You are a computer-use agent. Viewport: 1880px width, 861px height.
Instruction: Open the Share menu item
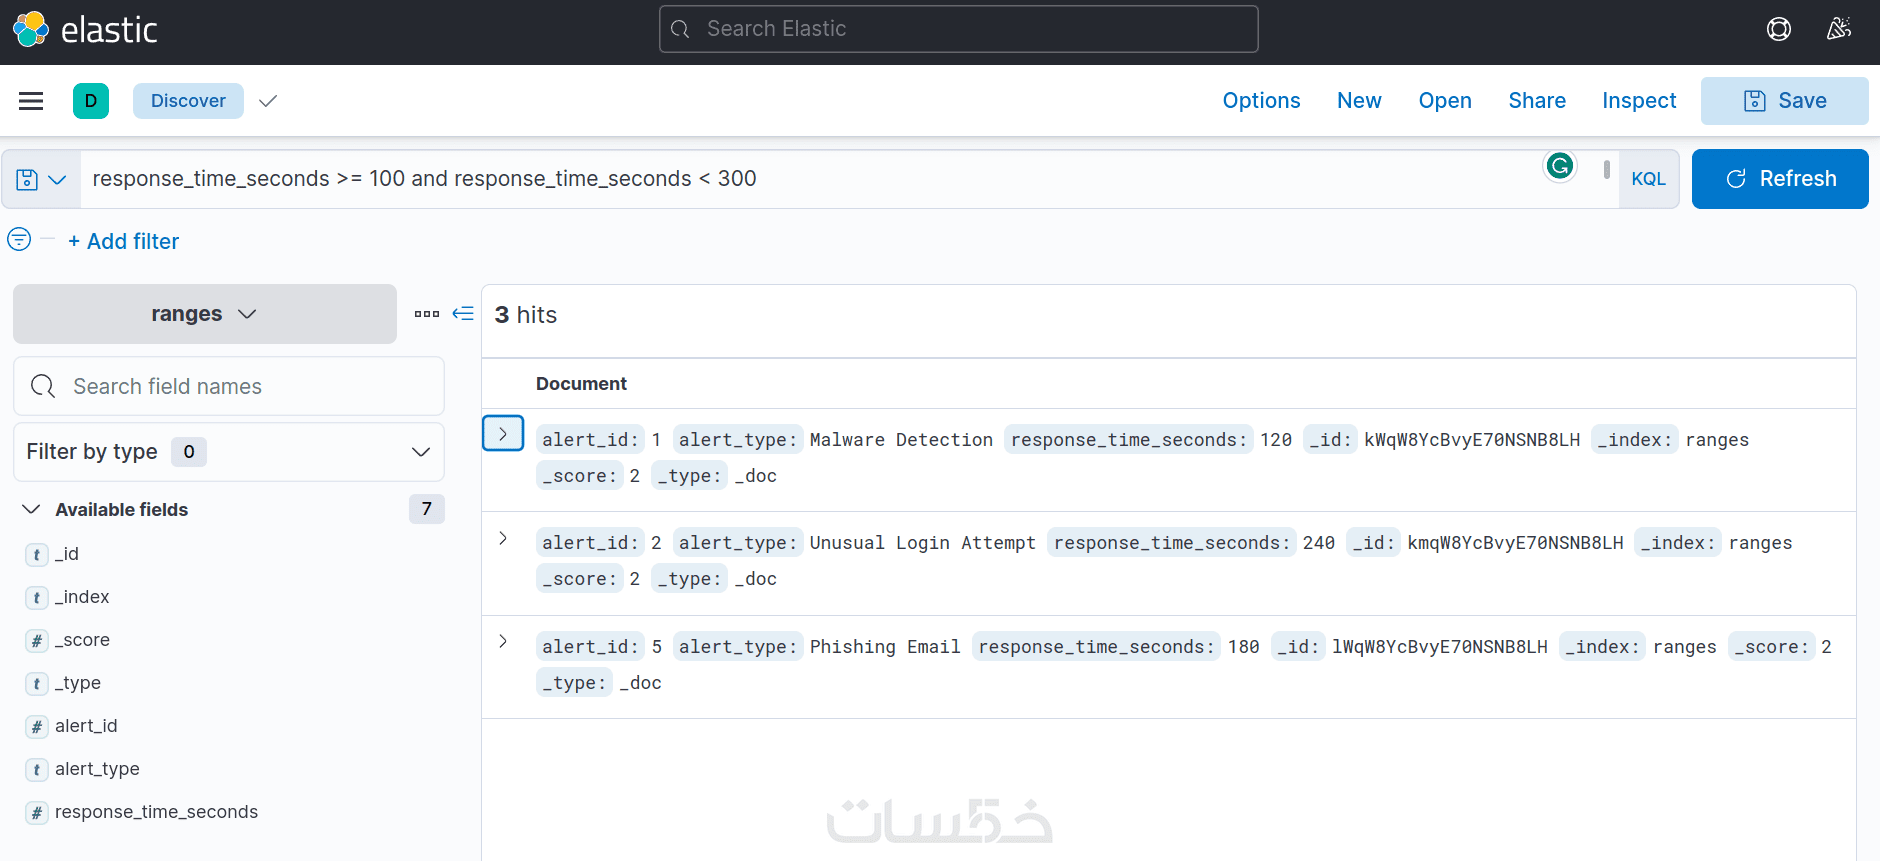[1536, 101]
